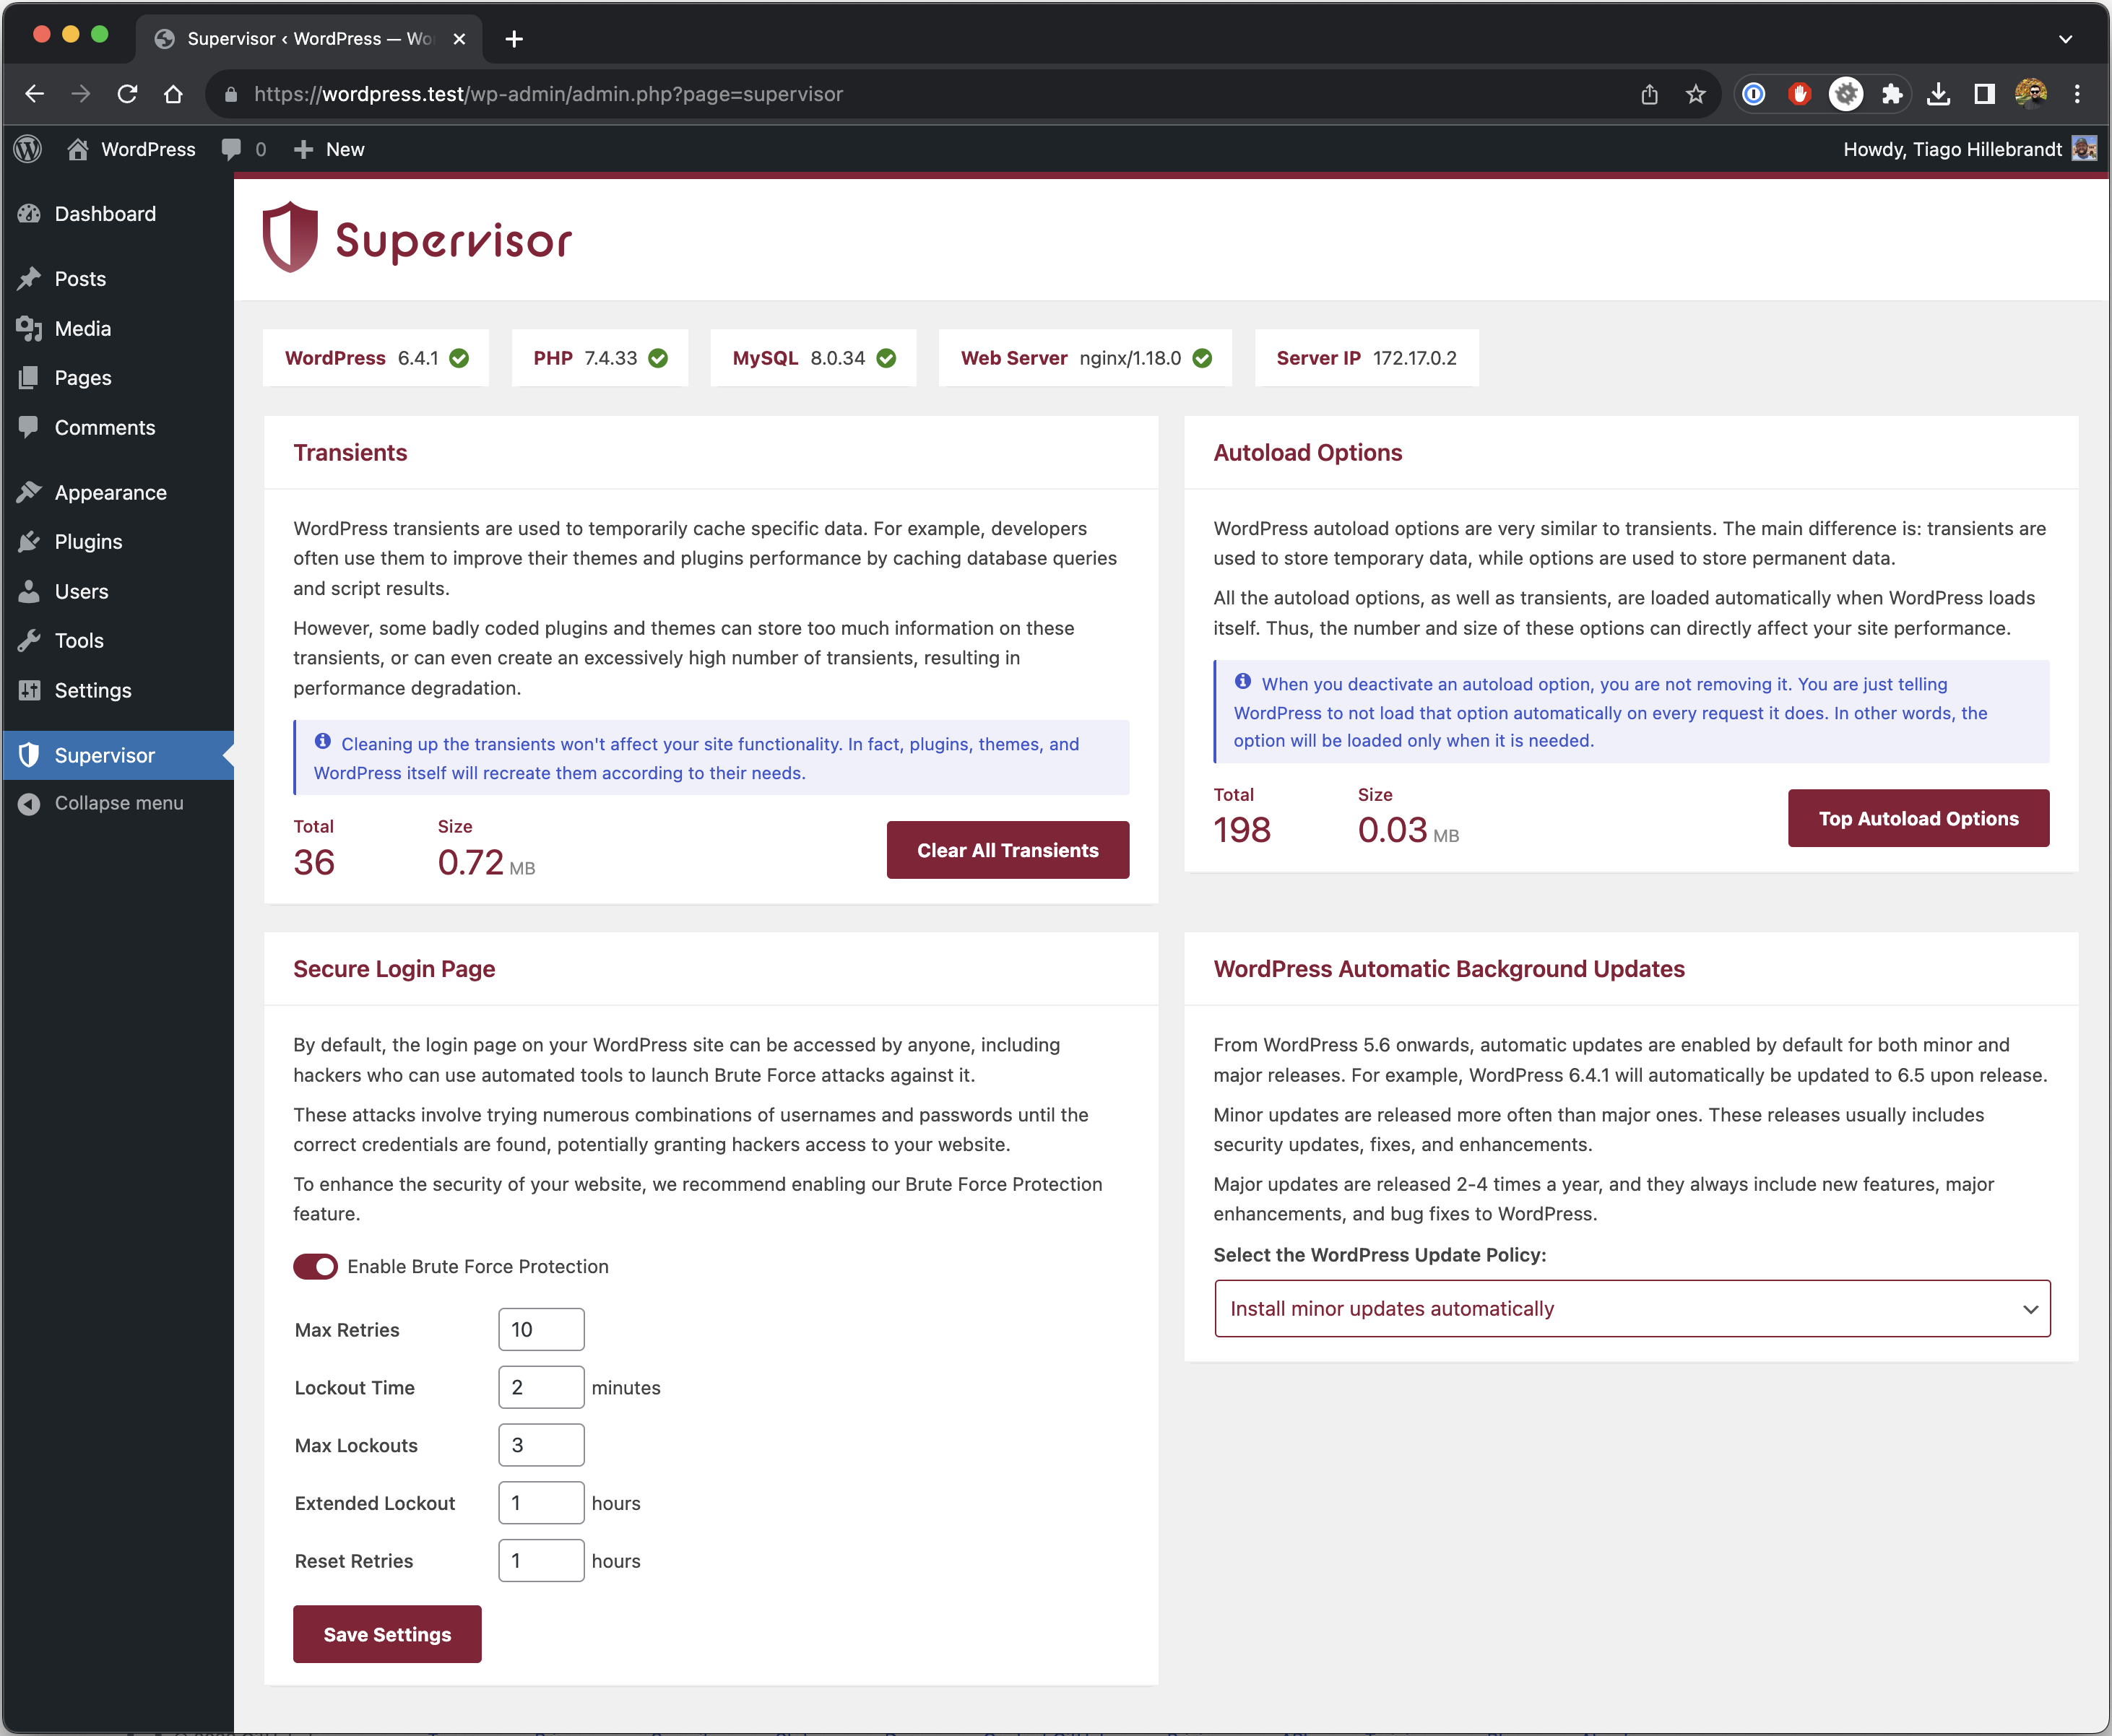Click the Dashboard menu icon
The height and width of the screenshot is (1736, 2112).
coord(32,212)
